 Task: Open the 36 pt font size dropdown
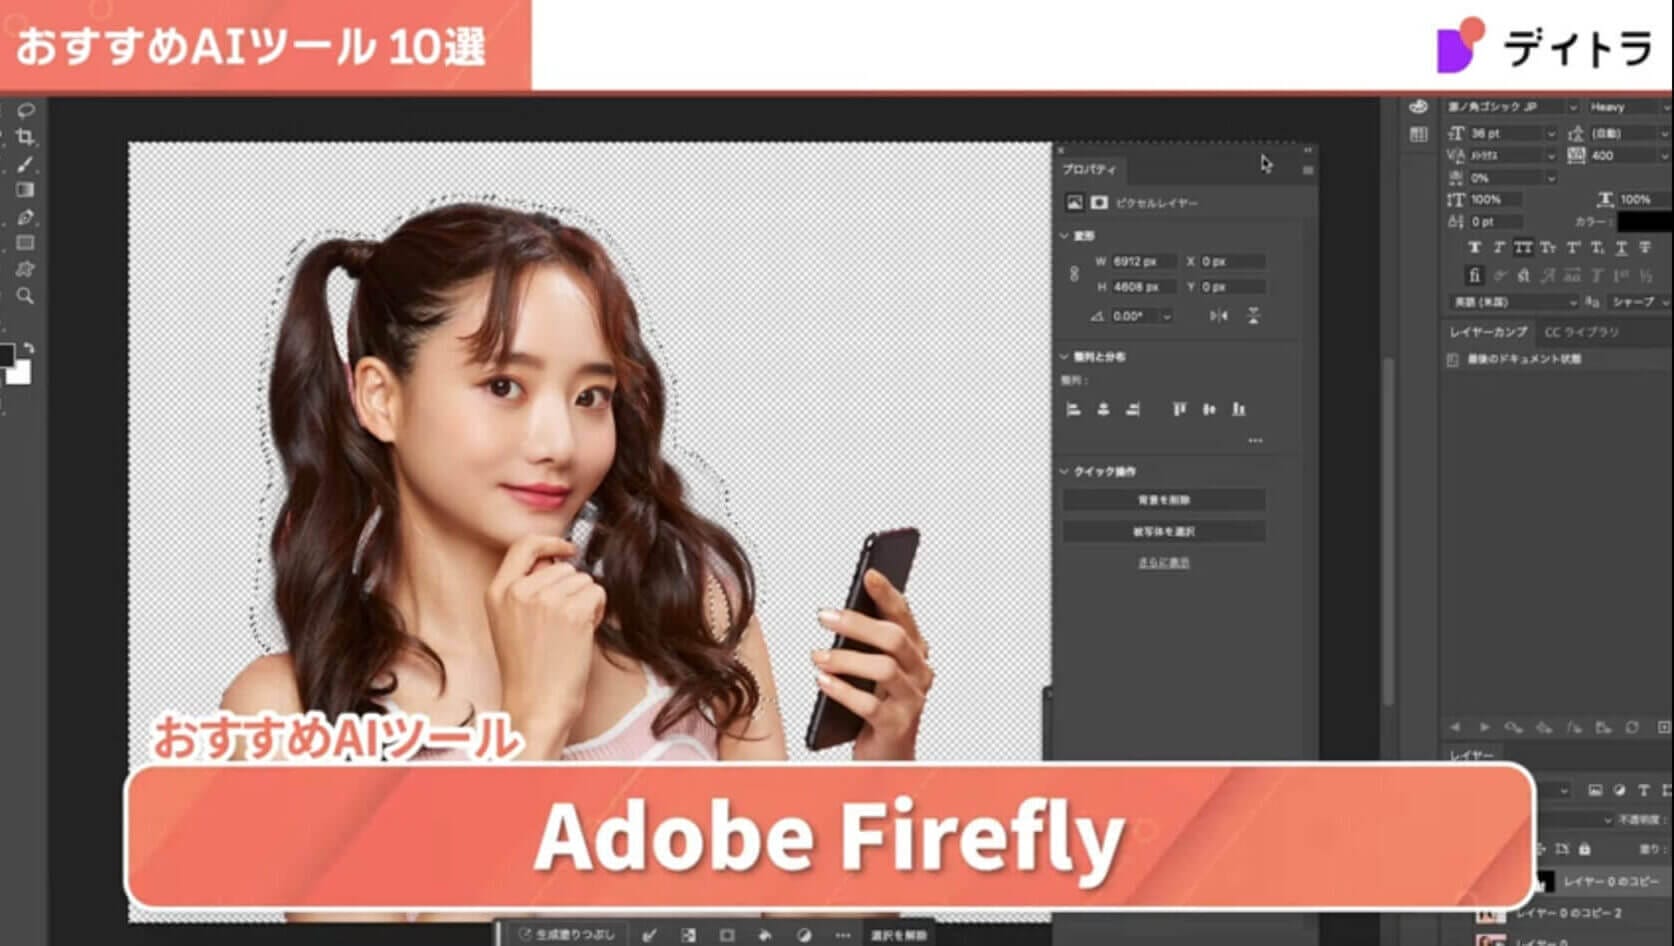1551,133
